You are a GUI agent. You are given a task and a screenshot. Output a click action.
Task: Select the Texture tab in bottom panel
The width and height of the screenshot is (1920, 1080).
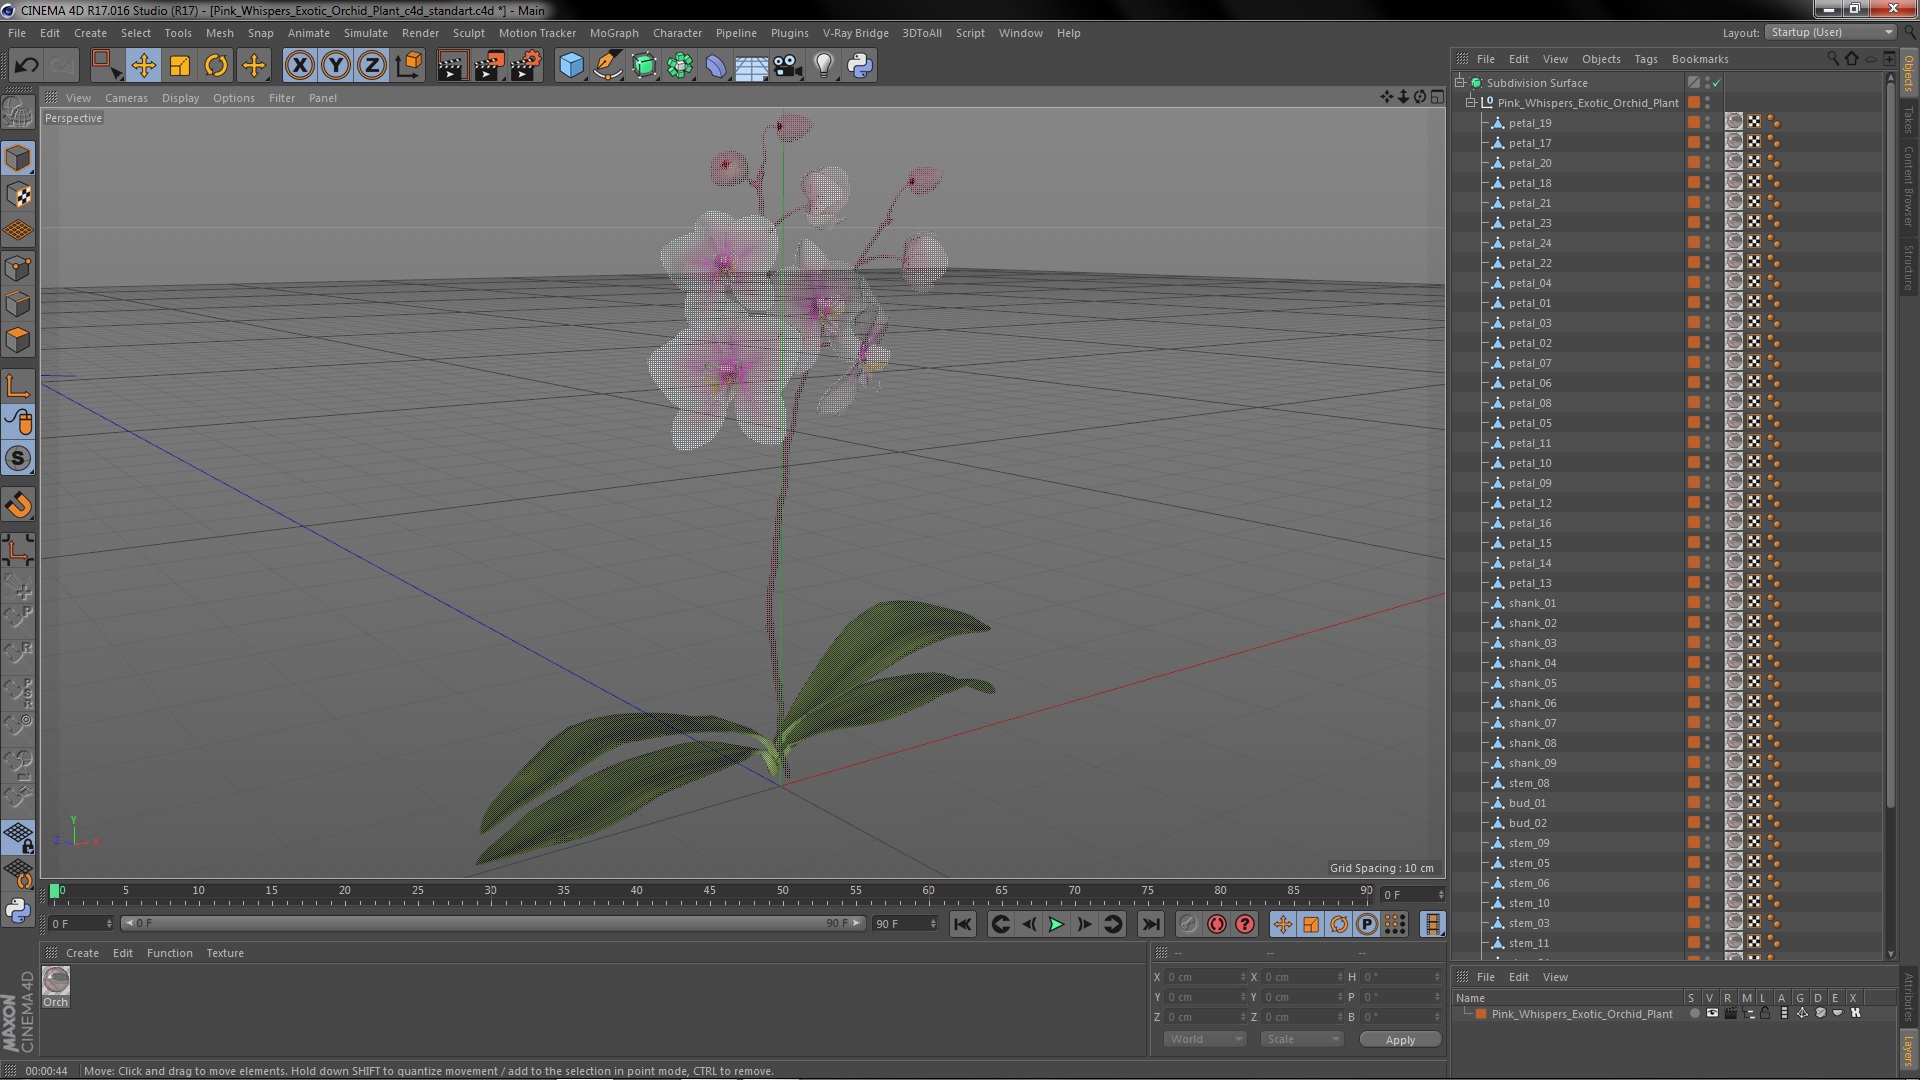[x=223, y=952]
